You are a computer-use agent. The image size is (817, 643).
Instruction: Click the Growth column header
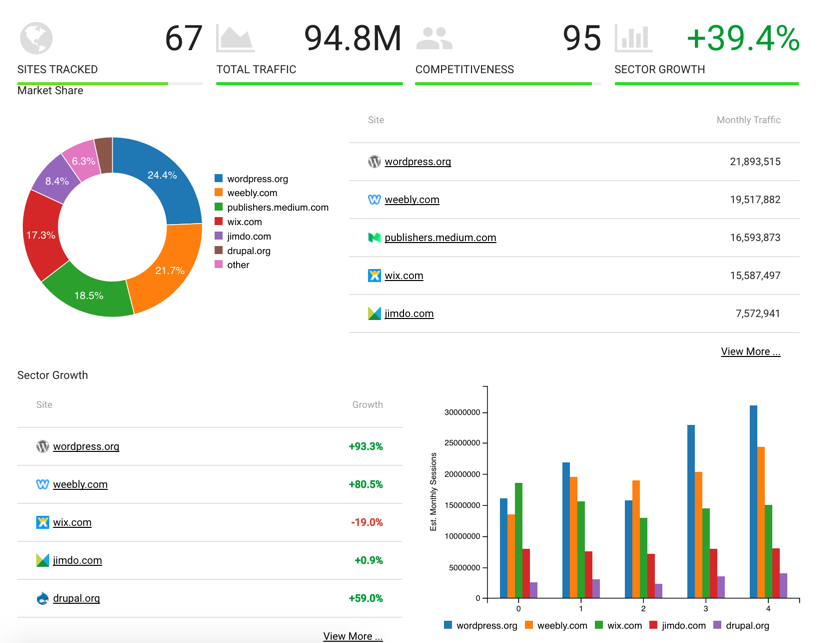(367, 405)
